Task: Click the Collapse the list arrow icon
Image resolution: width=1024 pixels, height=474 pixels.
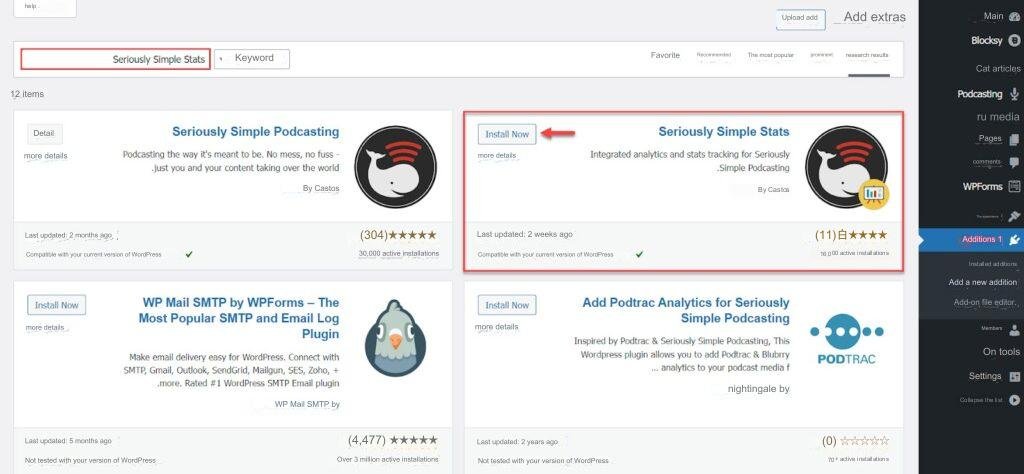Action: pyautogui.click(x=1014, y=400)
